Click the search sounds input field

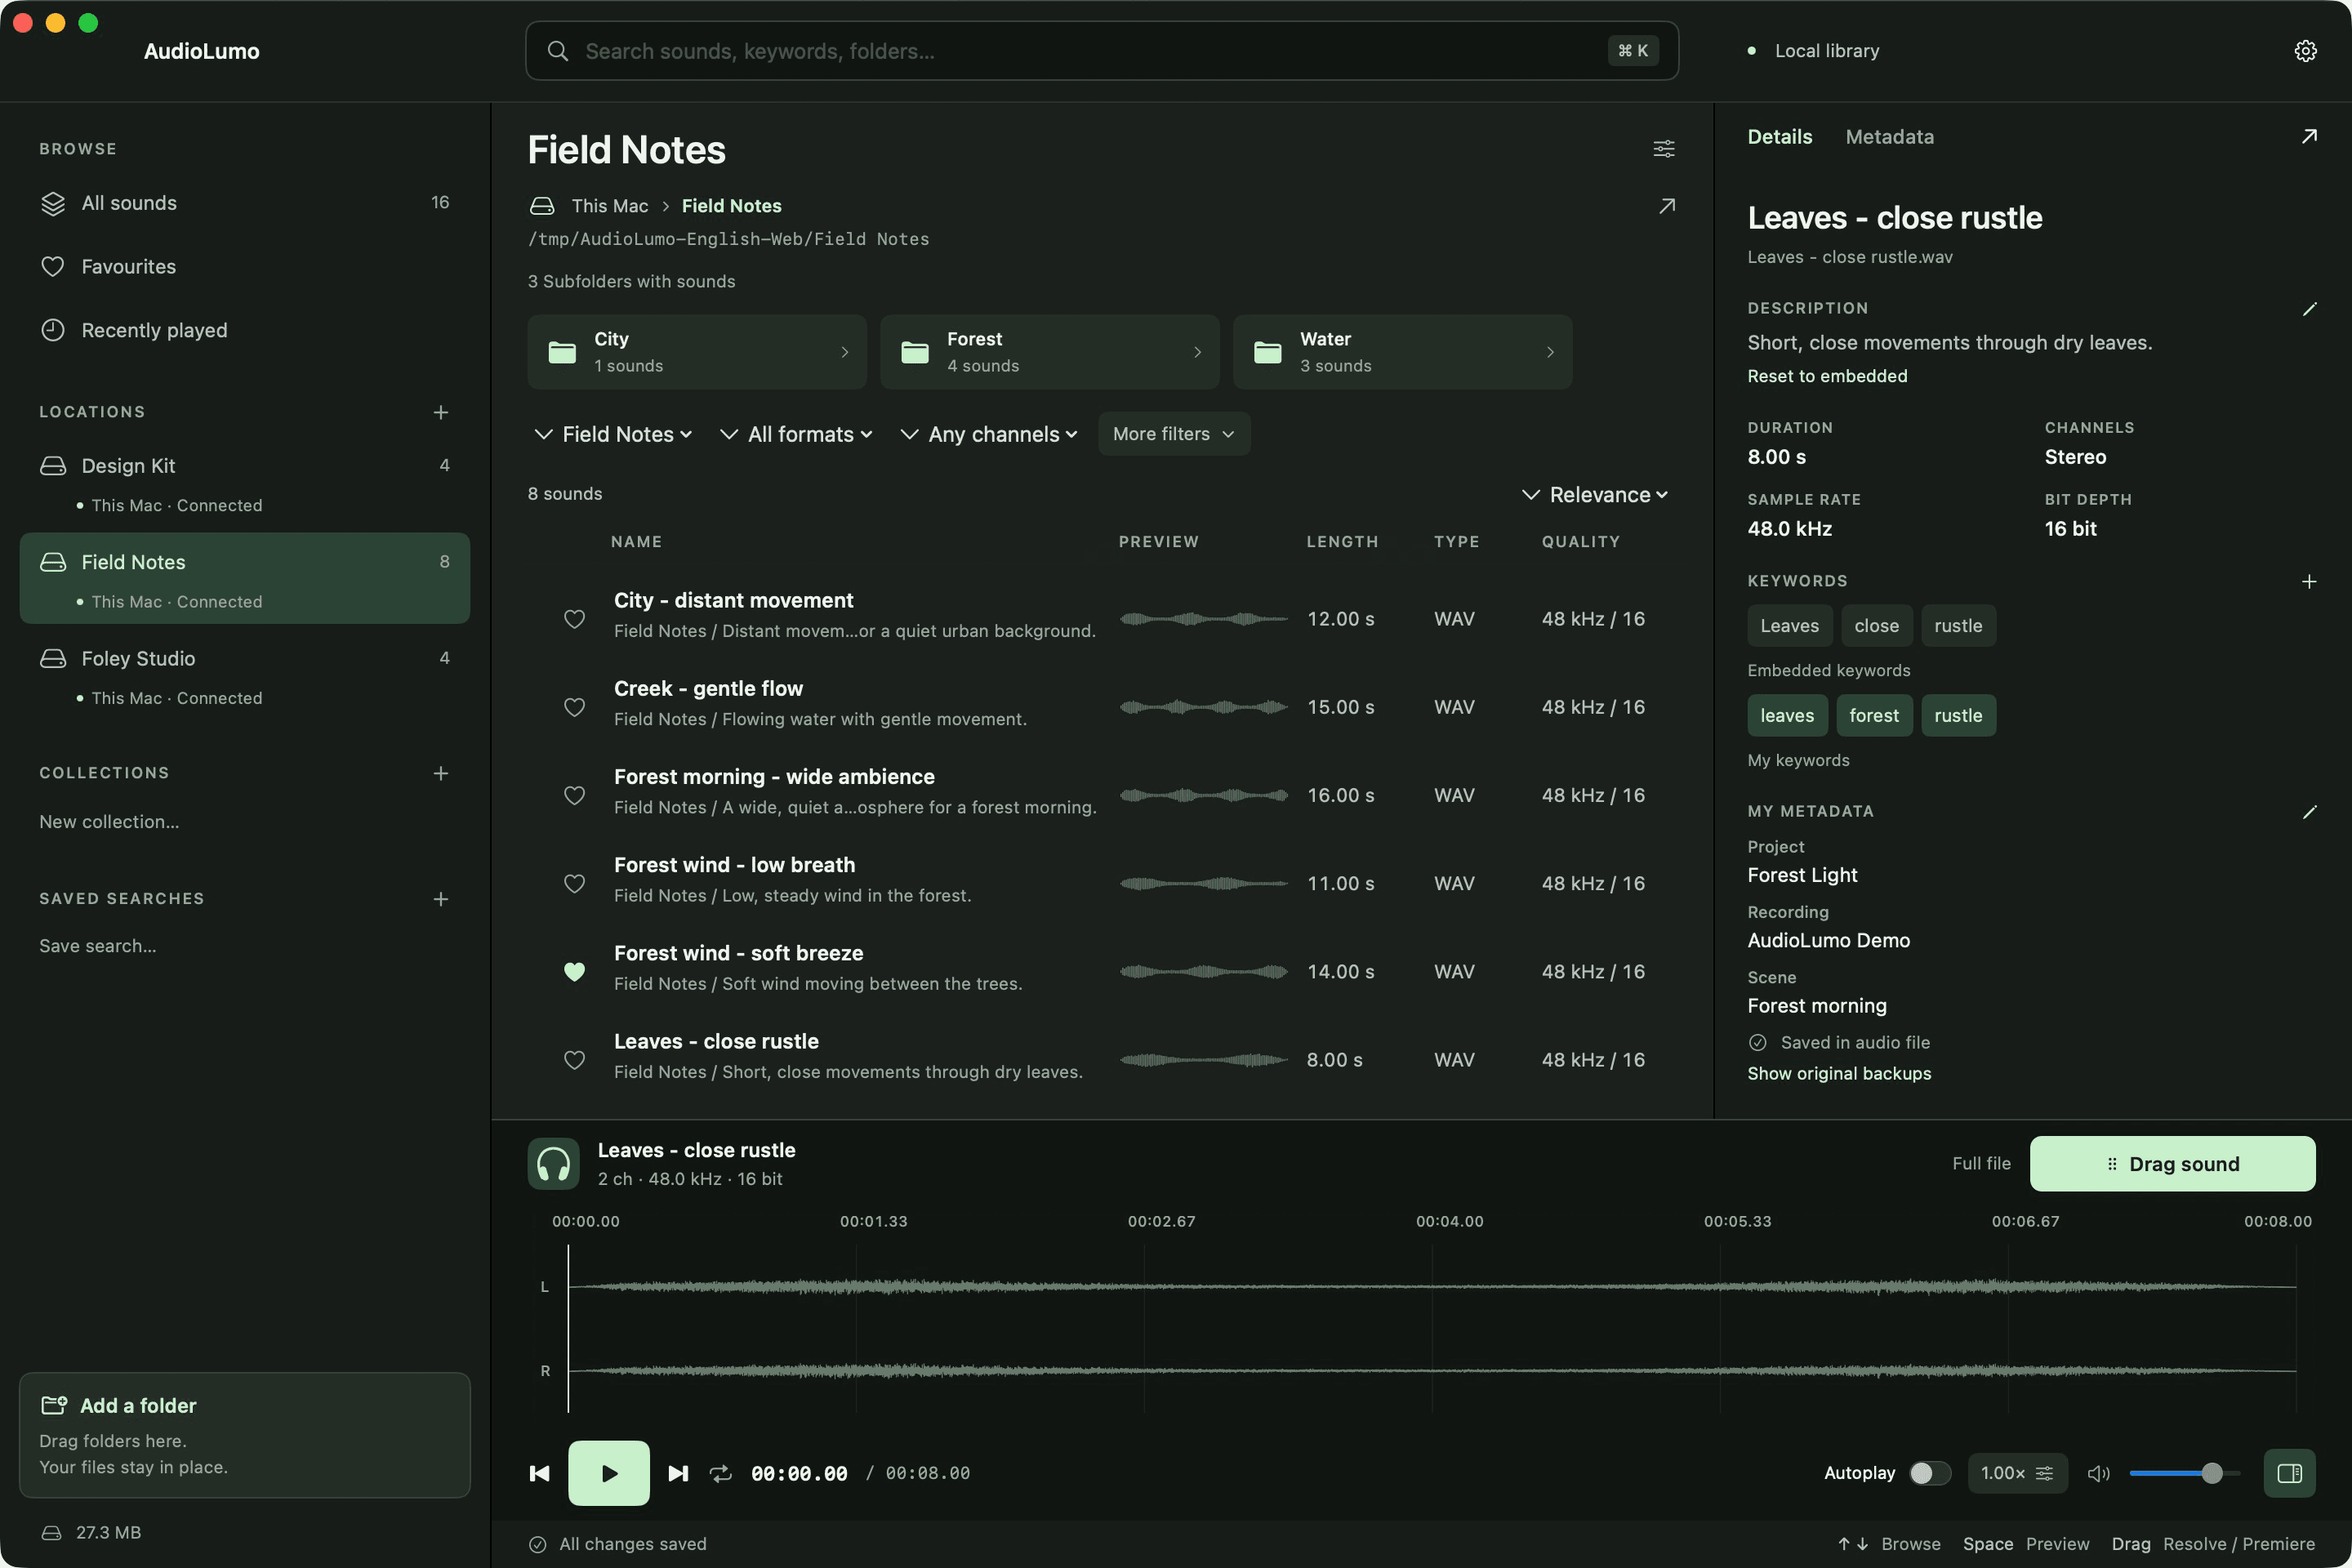[1101, 51]
